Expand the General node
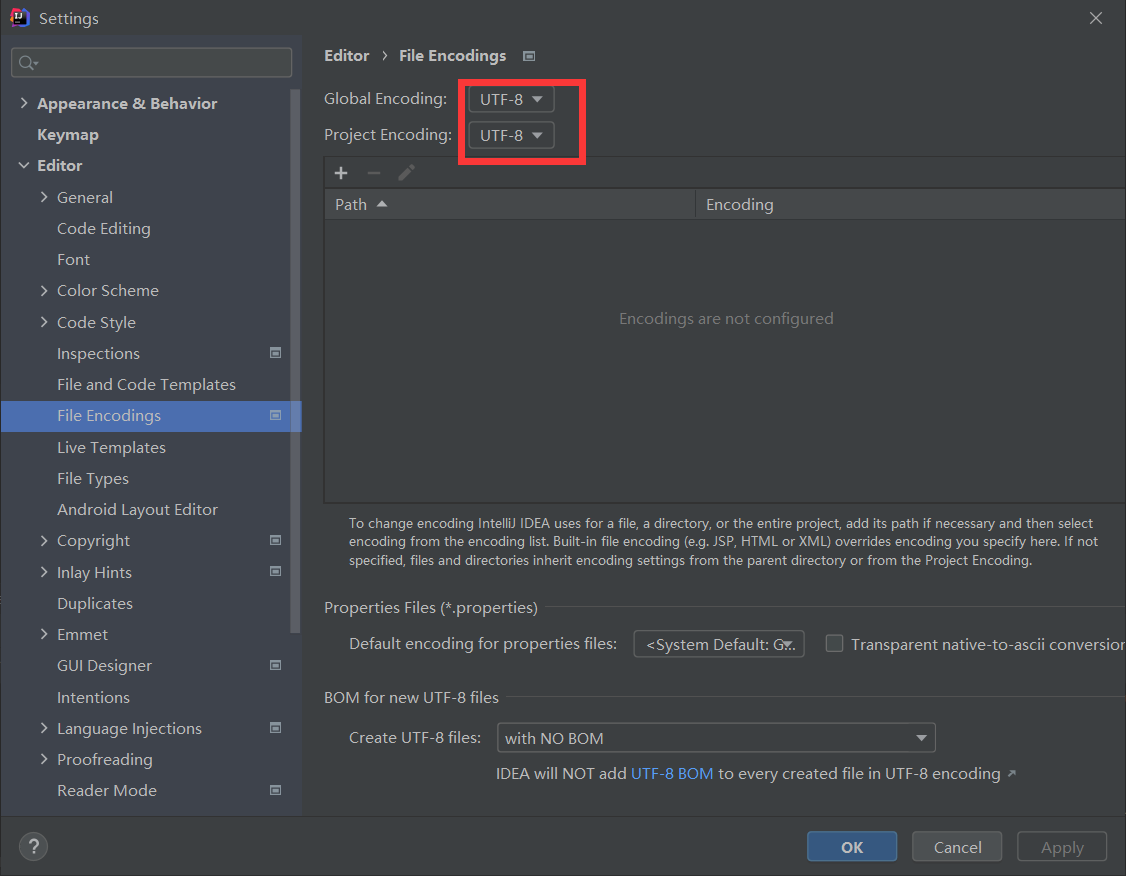 click(x=44, y=197)
